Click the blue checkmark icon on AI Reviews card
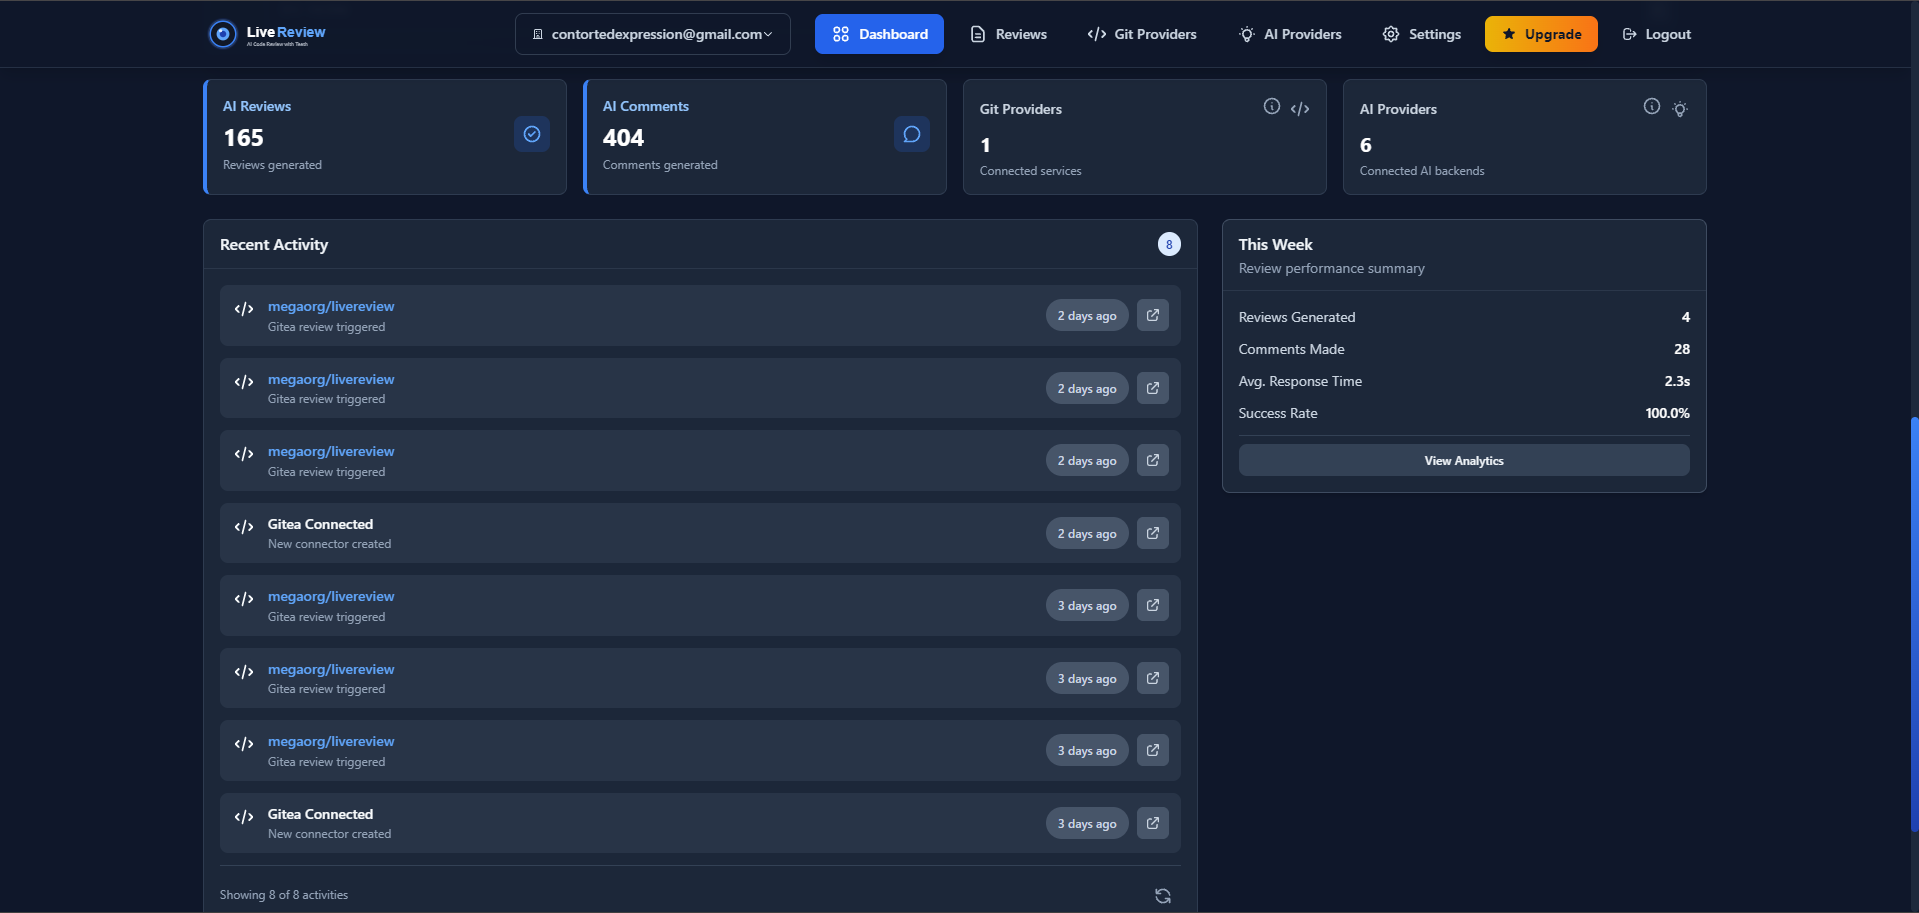Image resolution: width=1919 pixels, height=913 pixels. tap(531, 133)
